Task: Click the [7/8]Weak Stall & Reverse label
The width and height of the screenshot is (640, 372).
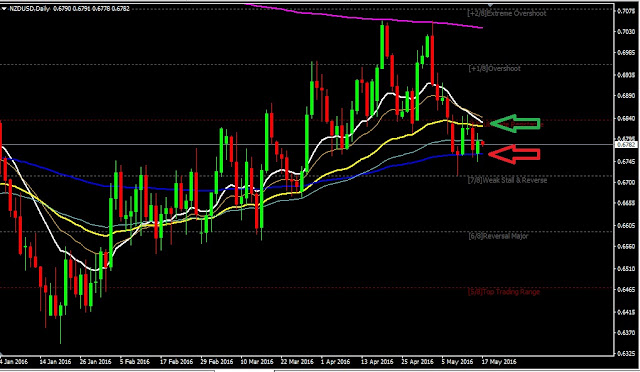Action: tap(507, 180)
